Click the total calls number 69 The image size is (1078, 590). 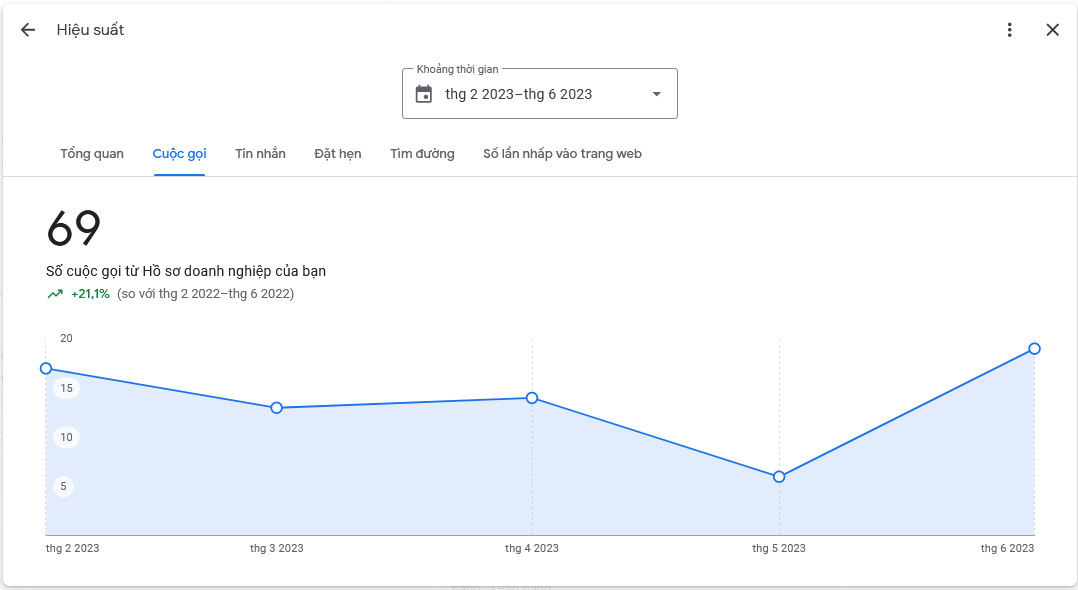(x=74, y=228)
